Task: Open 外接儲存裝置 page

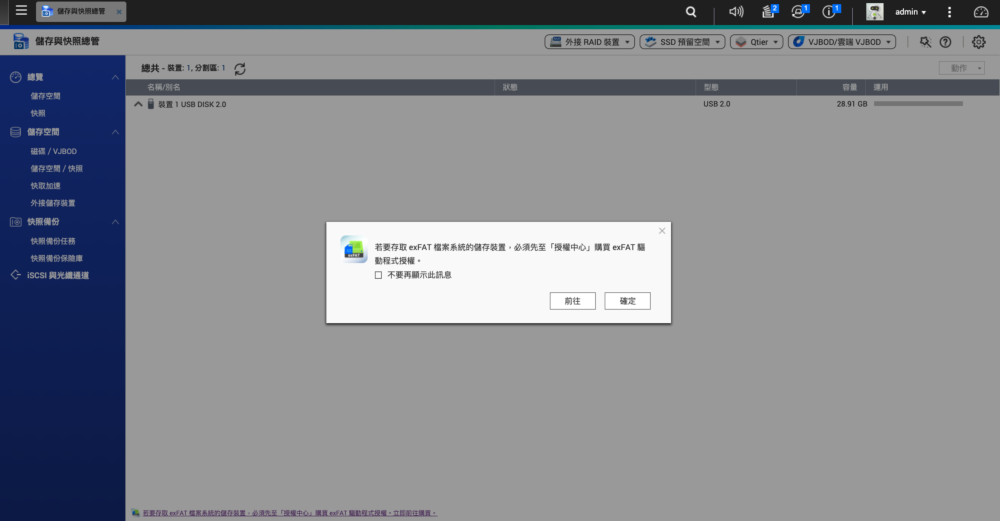Action: 52,203
